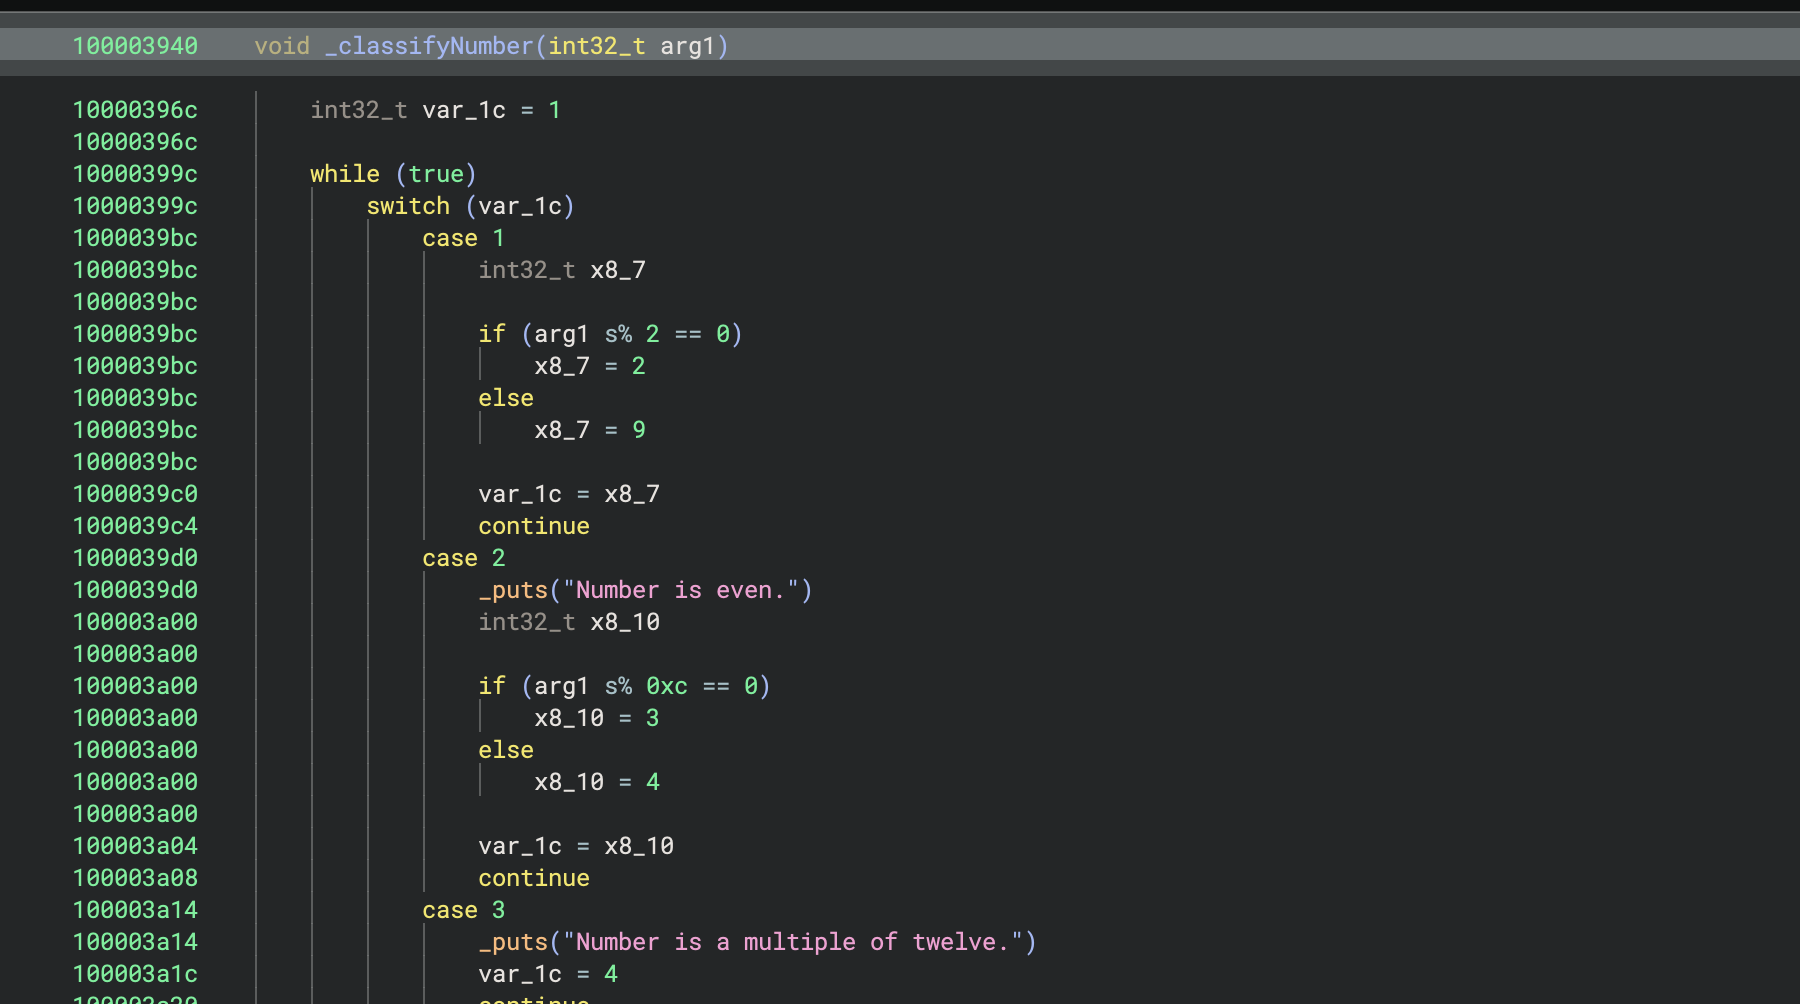The height and width of the screenshot is (1004, 1800).
Task: Click address 100003a1c
Action: pos(135,974)
